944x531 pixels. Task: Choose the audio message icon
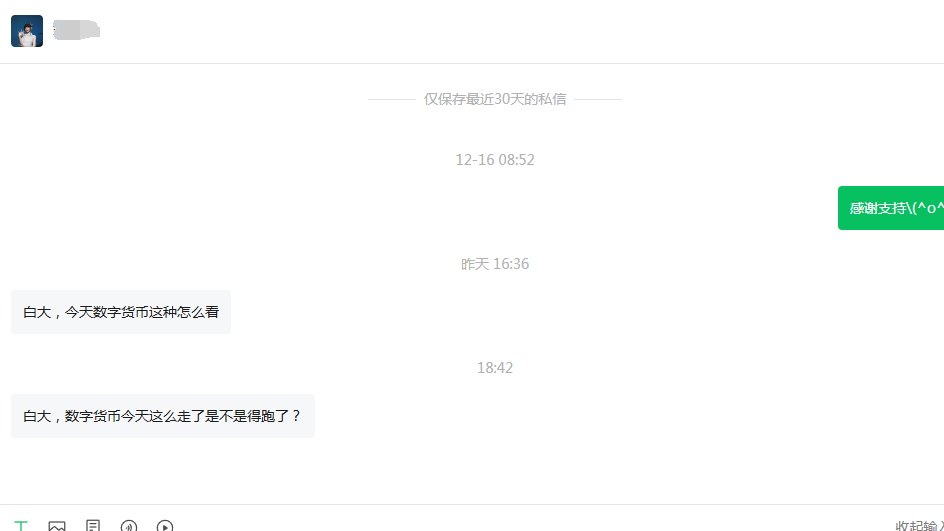point(129,526)
